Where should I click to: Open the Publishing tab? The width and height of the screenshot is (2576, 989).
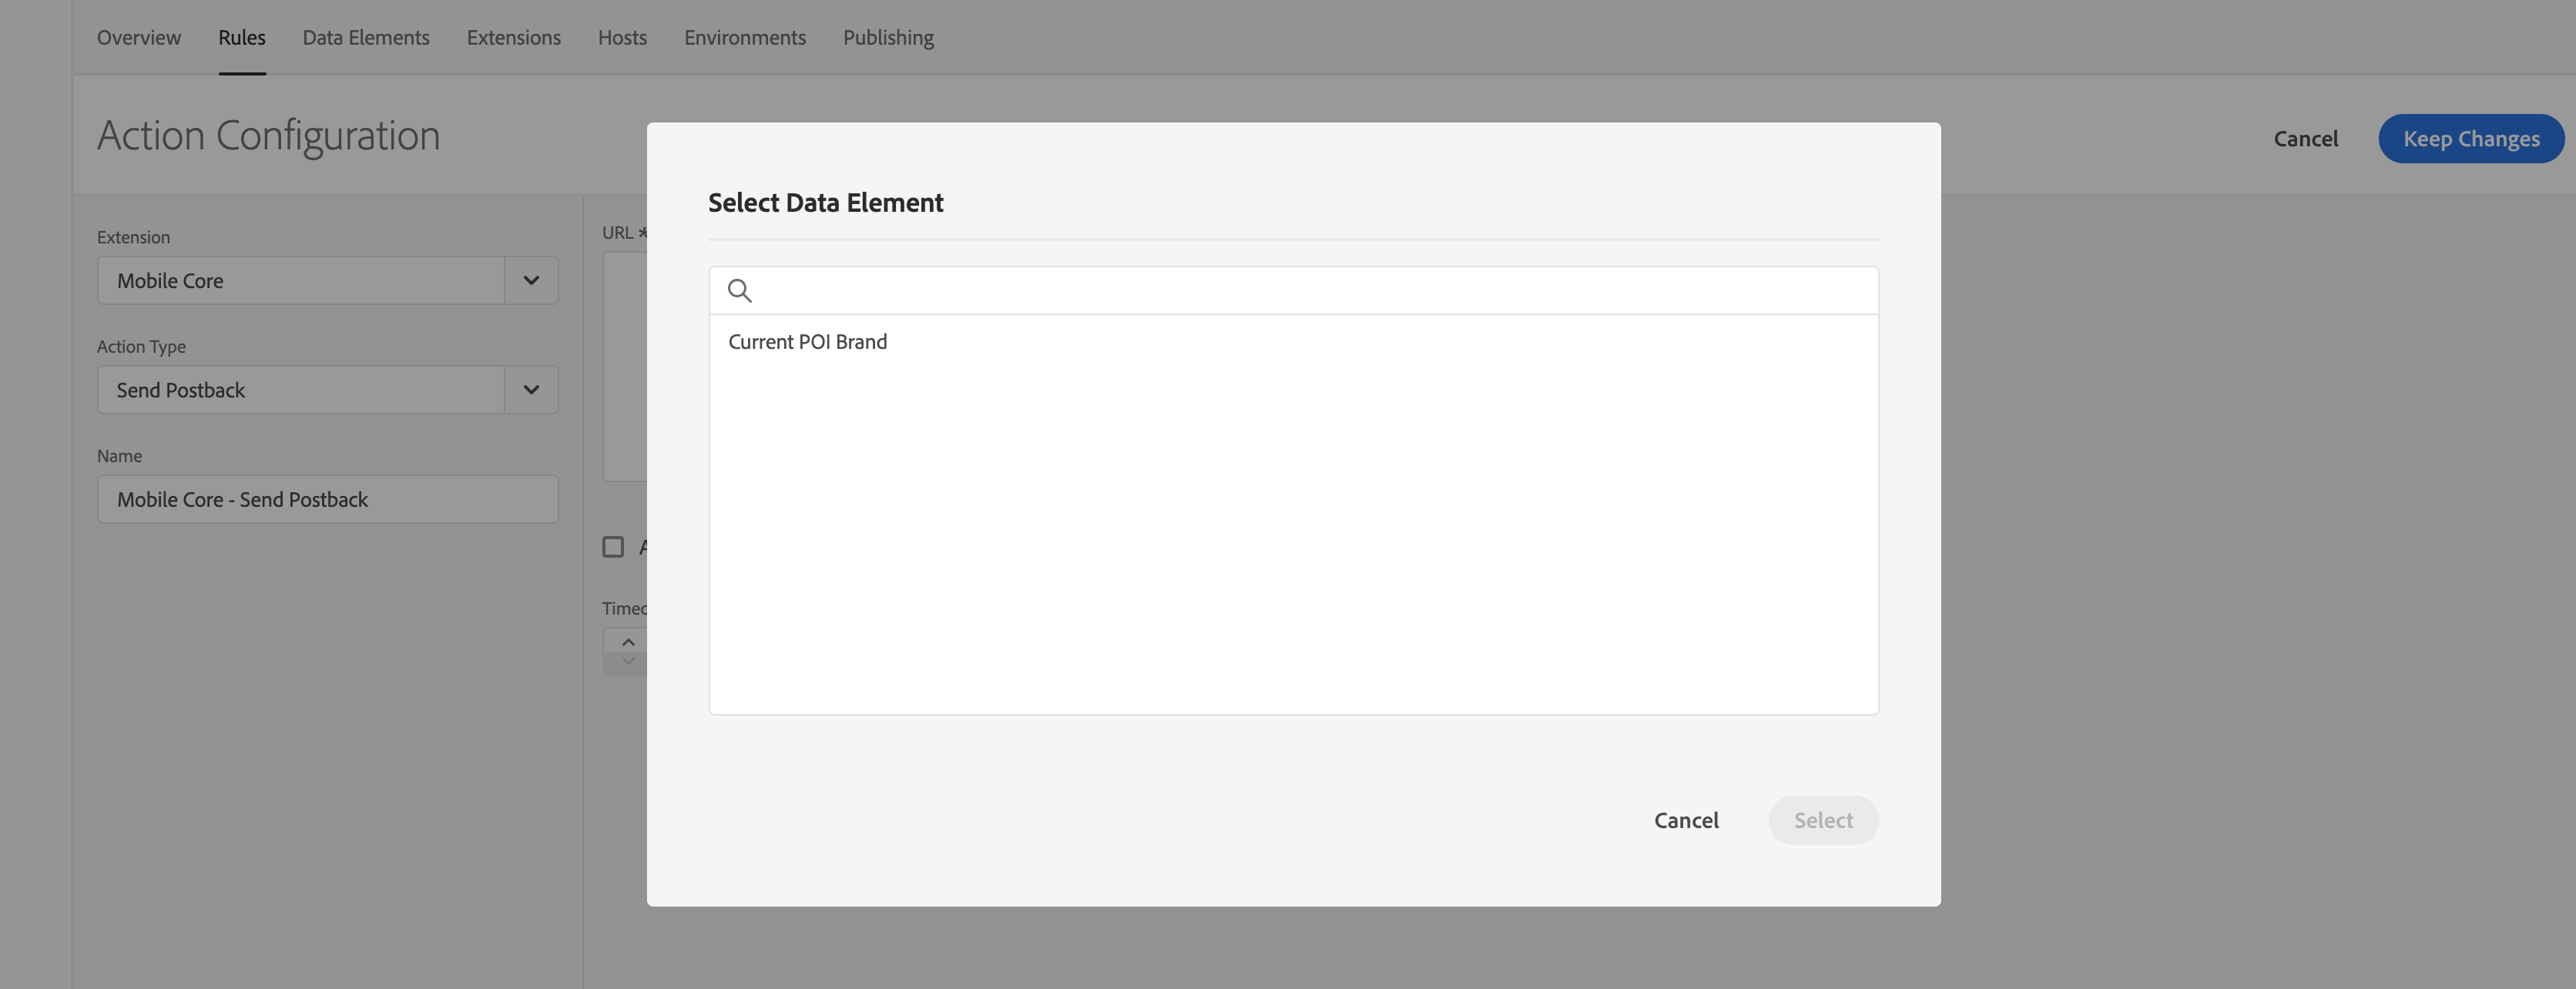pos(888,38)
